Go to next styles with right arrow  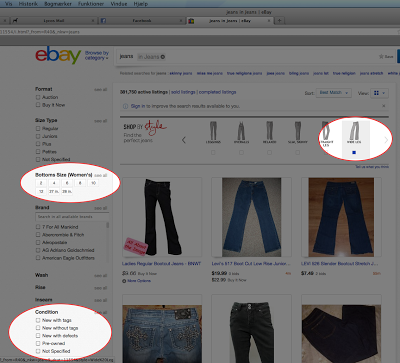[386, 140]
